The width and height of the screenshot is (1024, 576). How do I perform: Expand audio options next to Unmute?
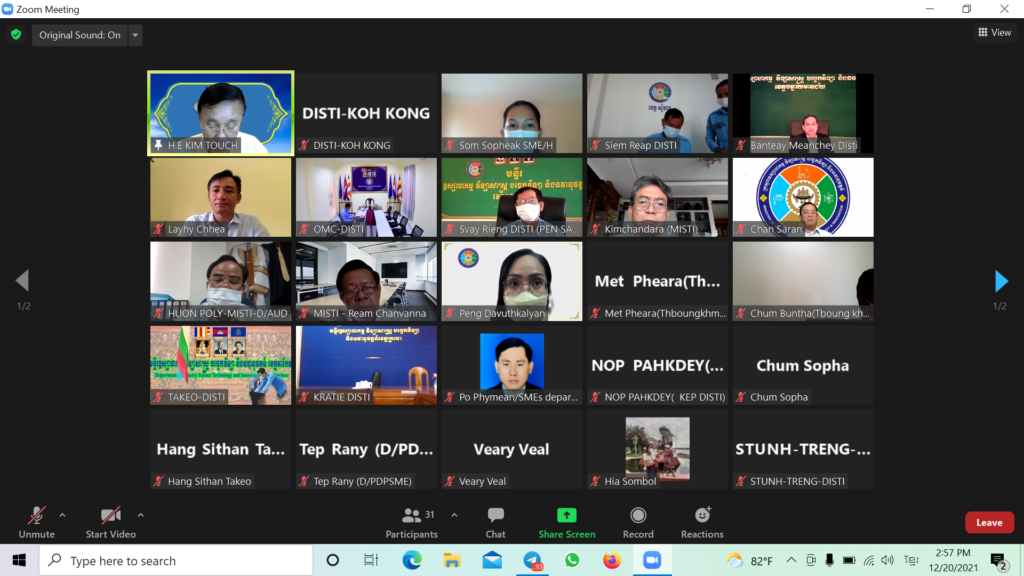click(62, 515)
